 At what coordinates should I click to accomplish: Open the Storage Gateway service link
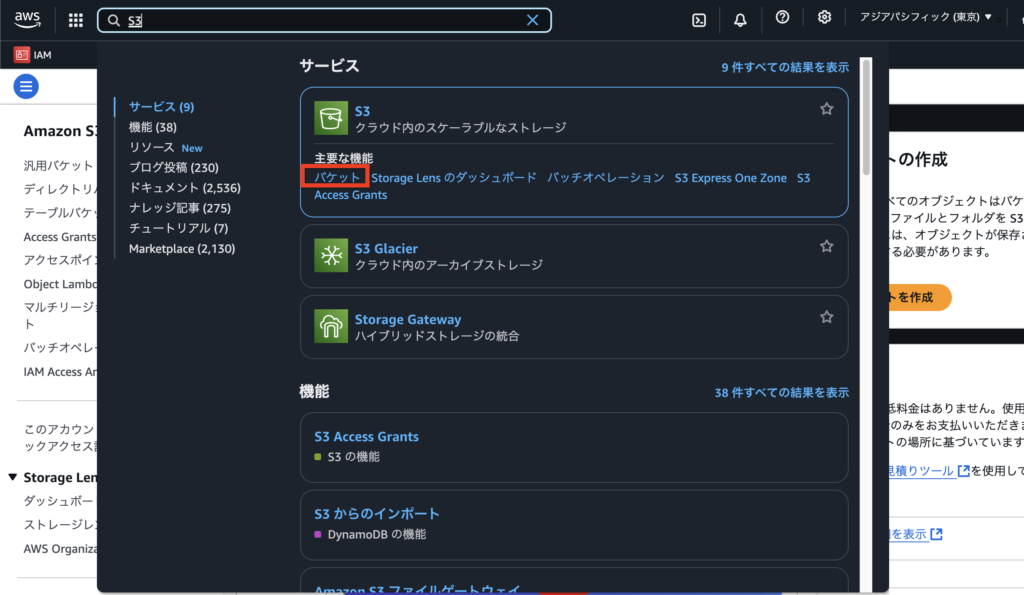[408, 319]
